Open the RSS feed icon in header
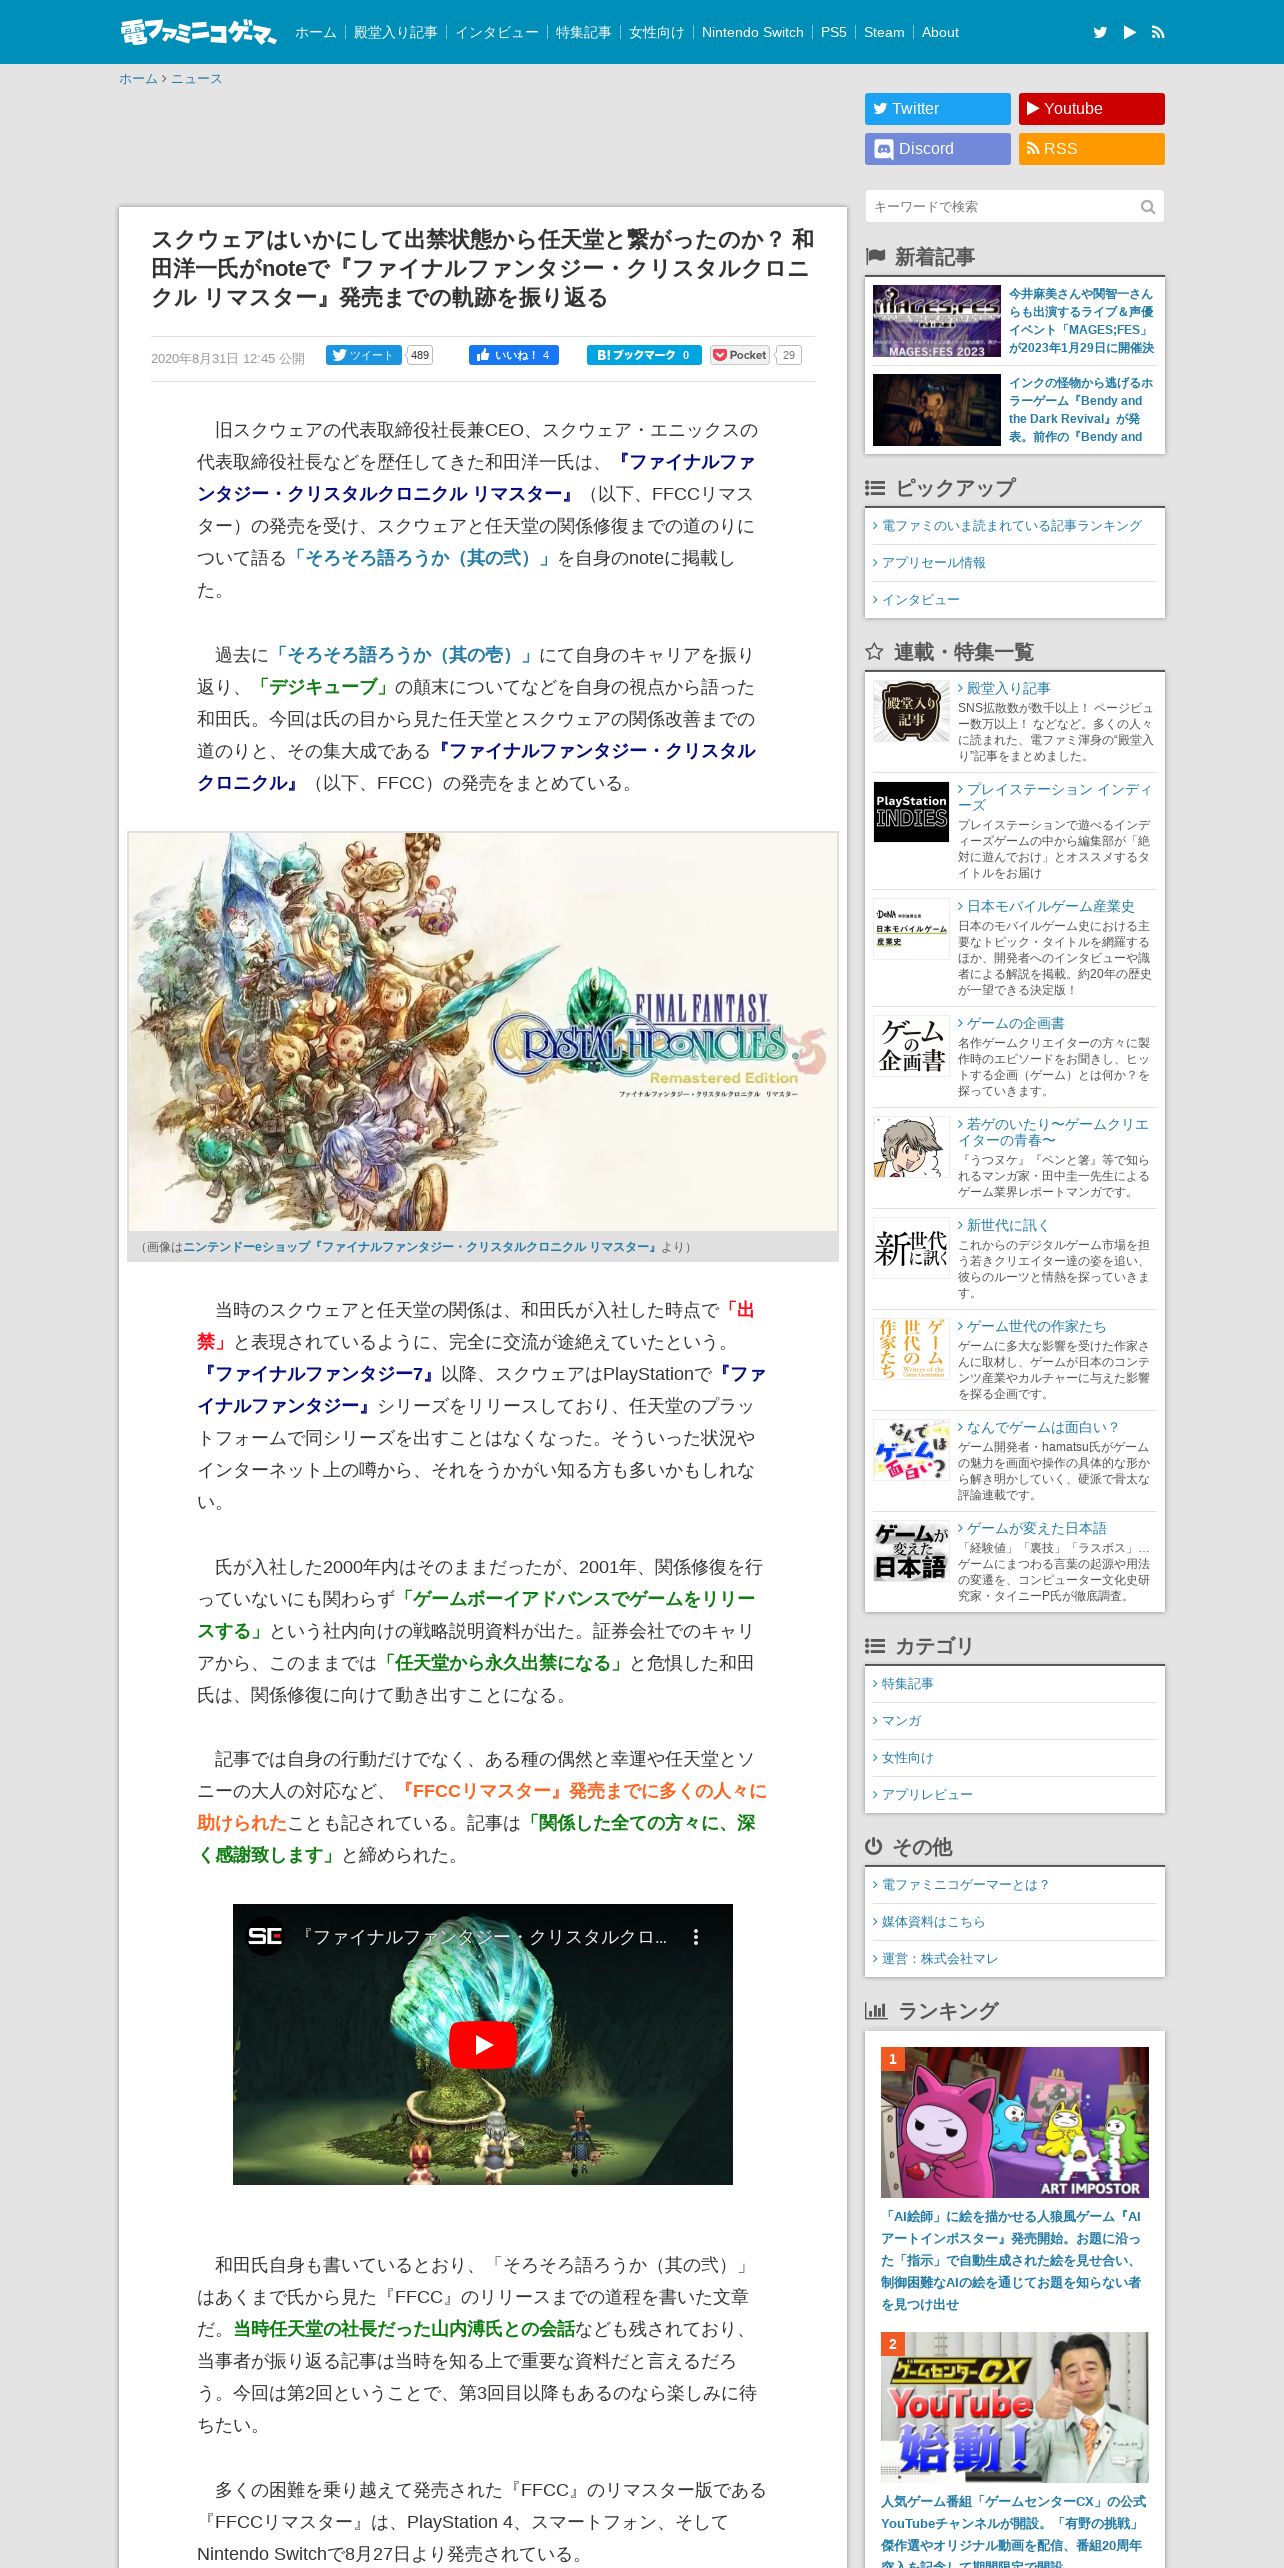 click(x=1158, y=32)
